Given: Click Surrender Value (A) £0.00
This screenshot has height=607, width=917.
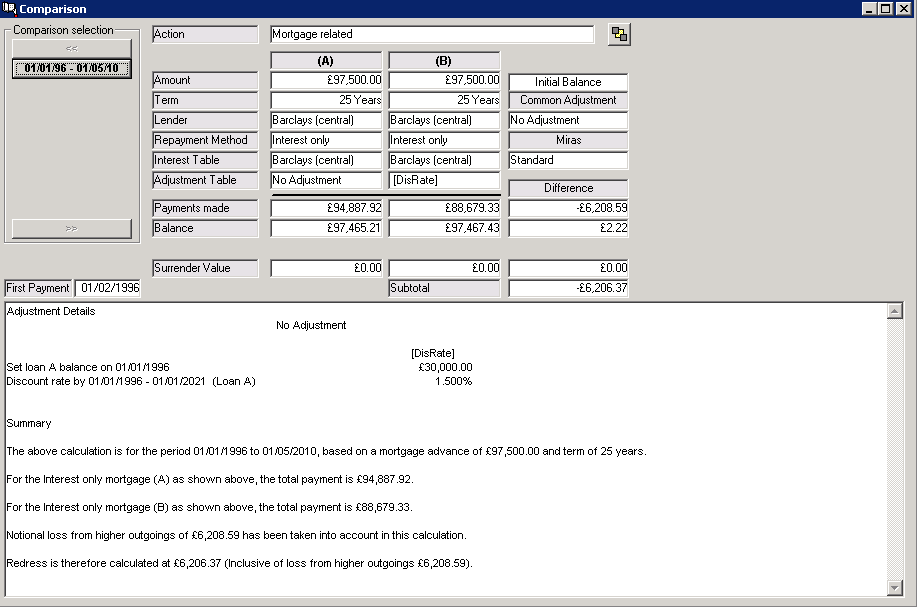Looking at the screenshot, I should tap(326, 268).
